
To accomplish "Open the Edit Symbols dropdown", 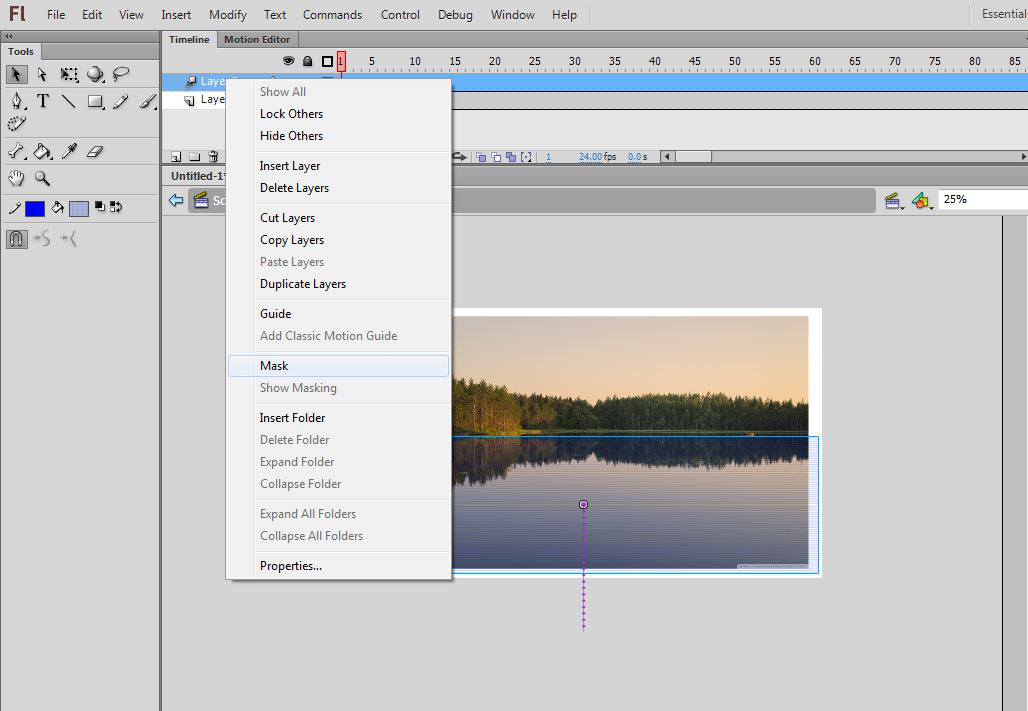I will [x=922, y=201].
